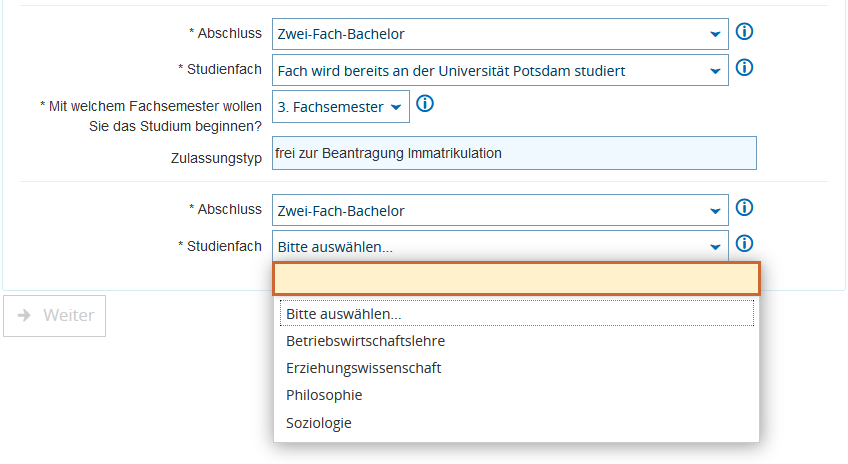Select 'Betriebswirtschaftslehre' from the list

[365, 341]
